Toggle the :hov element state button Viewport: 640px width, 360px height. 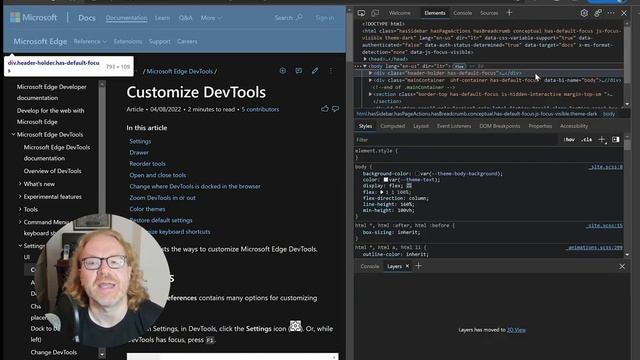(x=569, y=140)
